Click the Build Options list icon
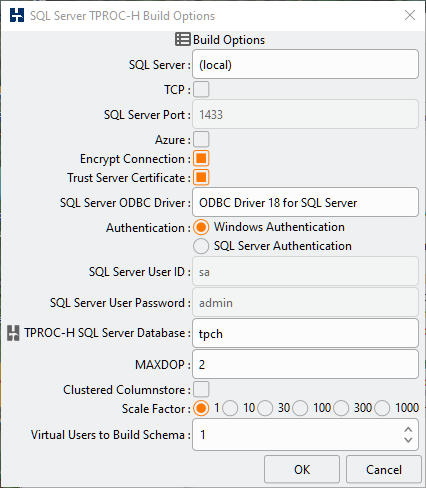426x488 pixels. [x=183, y=39]
